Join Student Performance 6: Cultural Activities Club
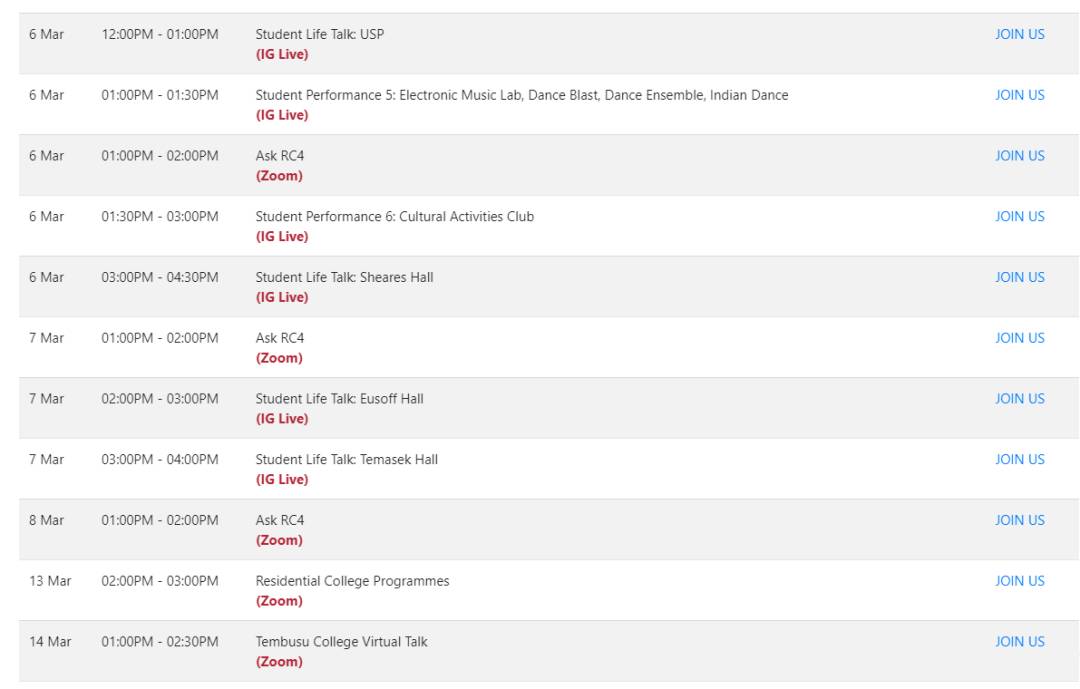 (x=1019, y=216)
